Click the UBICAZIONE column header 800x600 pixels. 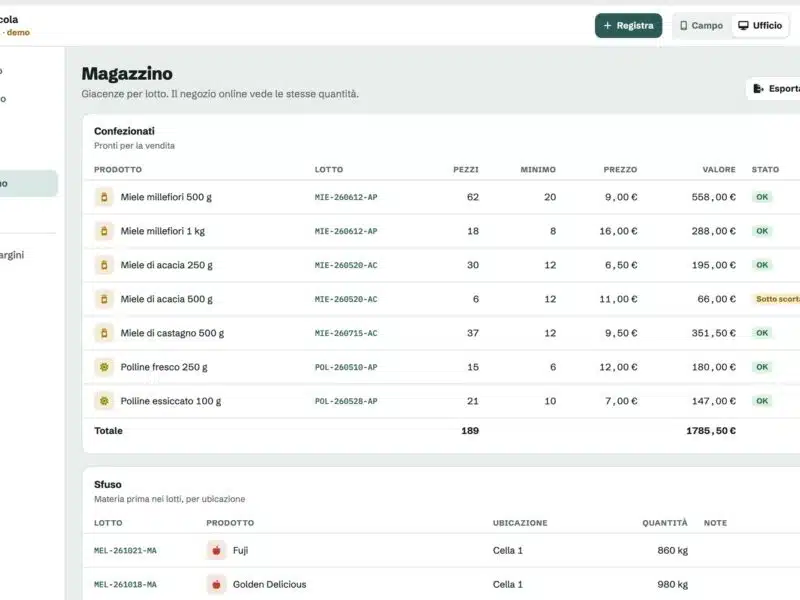point(520,523)
